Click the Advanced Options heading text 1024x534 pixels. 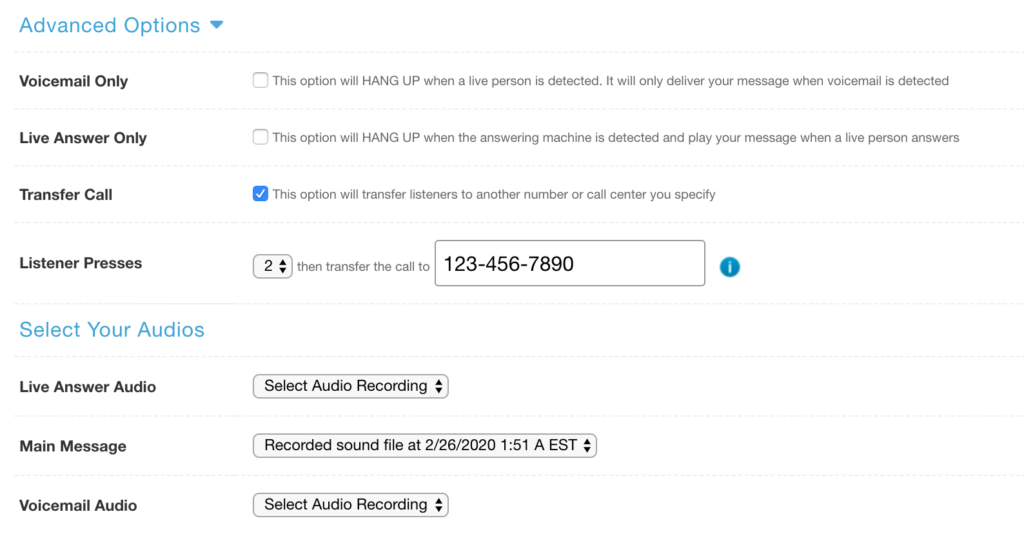pyautogui.click(x=110, y=25)
